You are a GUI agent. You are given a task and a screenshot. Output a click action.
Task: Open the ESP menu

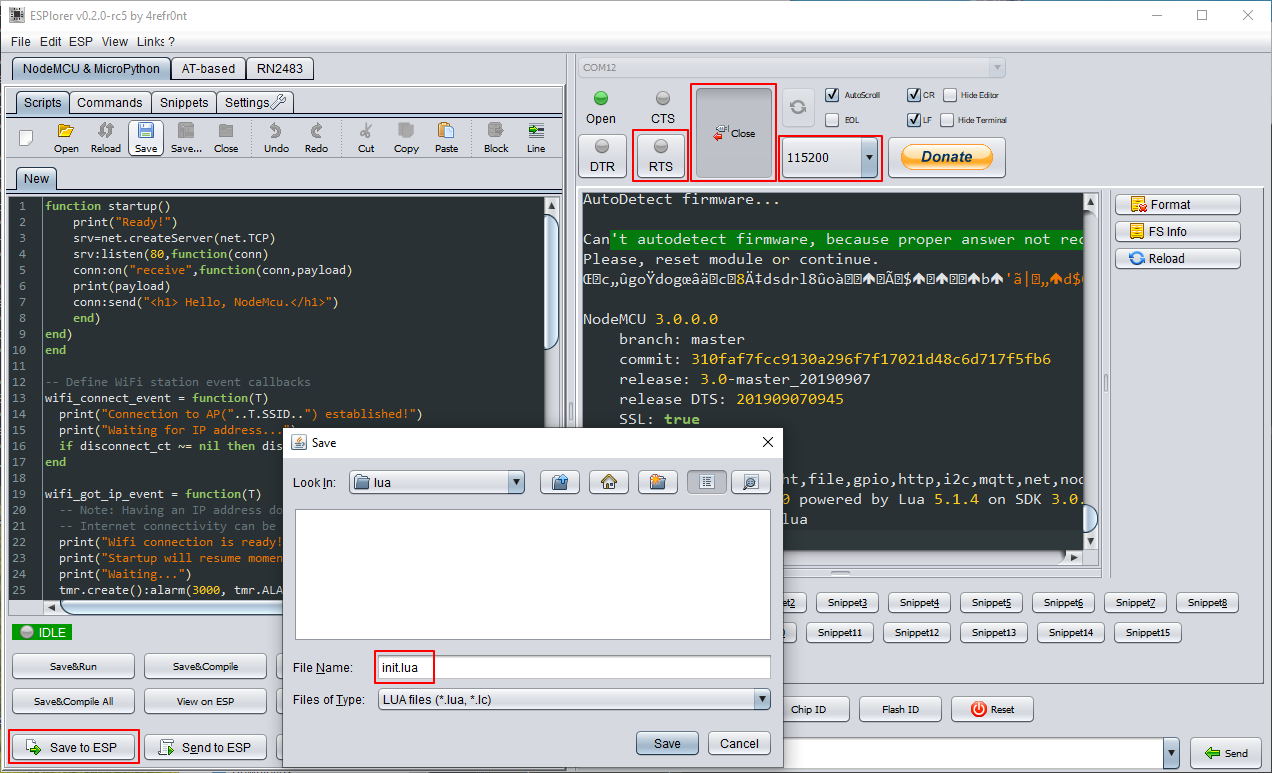point(80,41)
